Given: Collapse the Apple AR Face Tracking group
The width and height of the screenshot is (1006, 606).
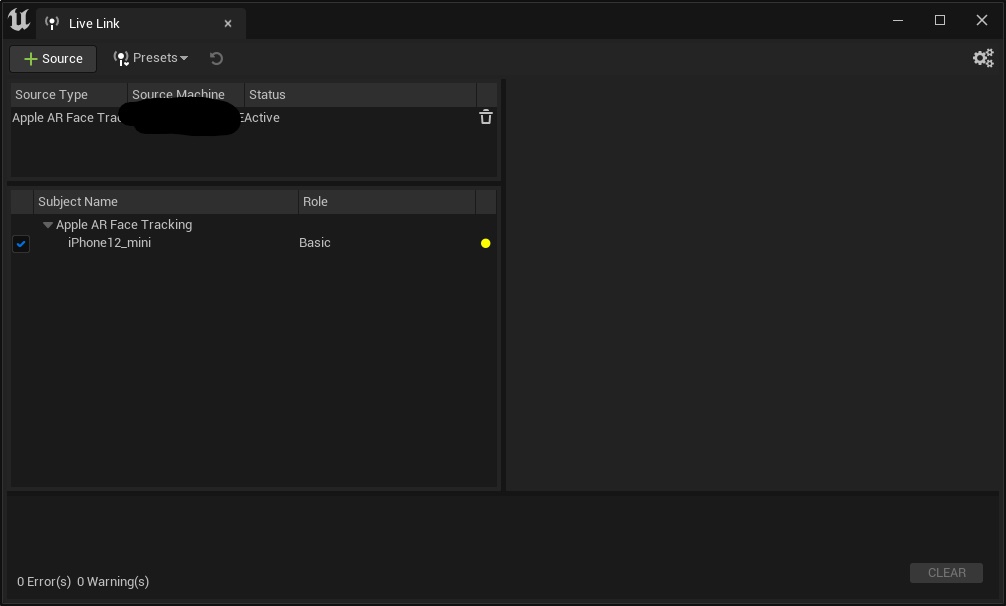Looking at the screenshot, I should click(47, 225).
